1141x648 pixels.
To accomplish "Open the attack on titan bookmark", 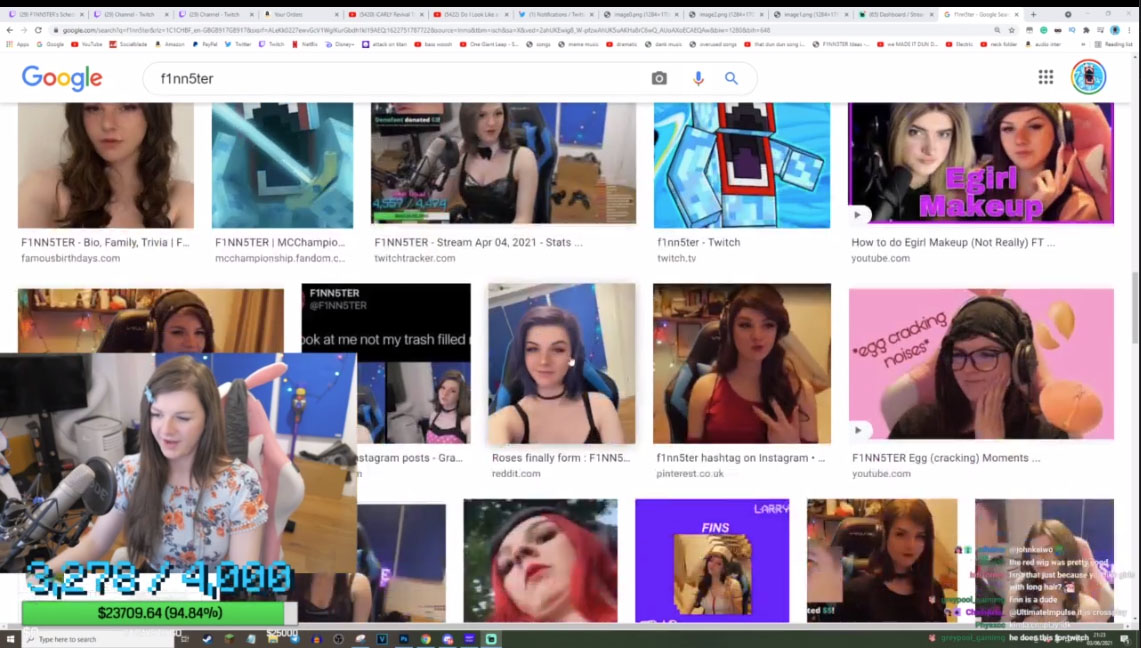I will click(x=385, y=44).
